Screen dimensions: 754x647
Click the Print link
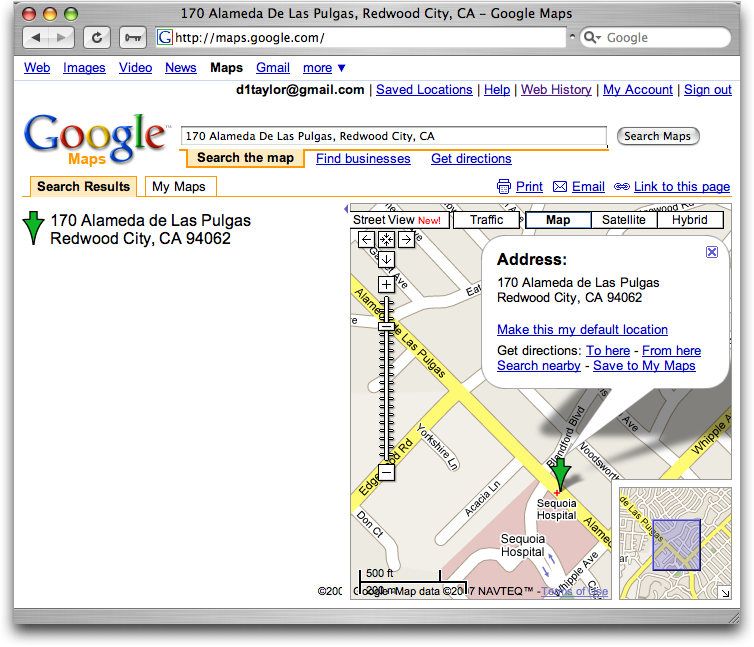pyautogui.click(x=529, y=187)
